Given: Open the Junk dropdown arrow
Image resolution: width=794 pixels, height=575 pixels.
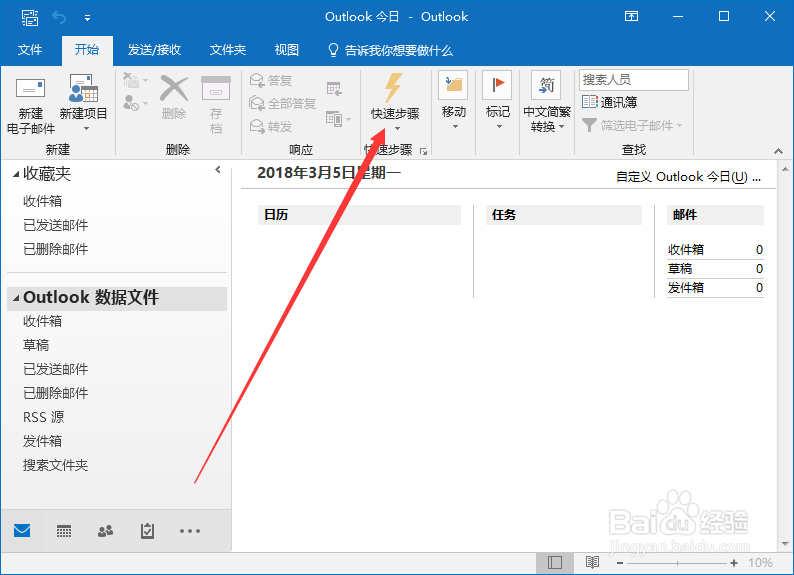Looking at the screenshot, I should tap(146, 103).
